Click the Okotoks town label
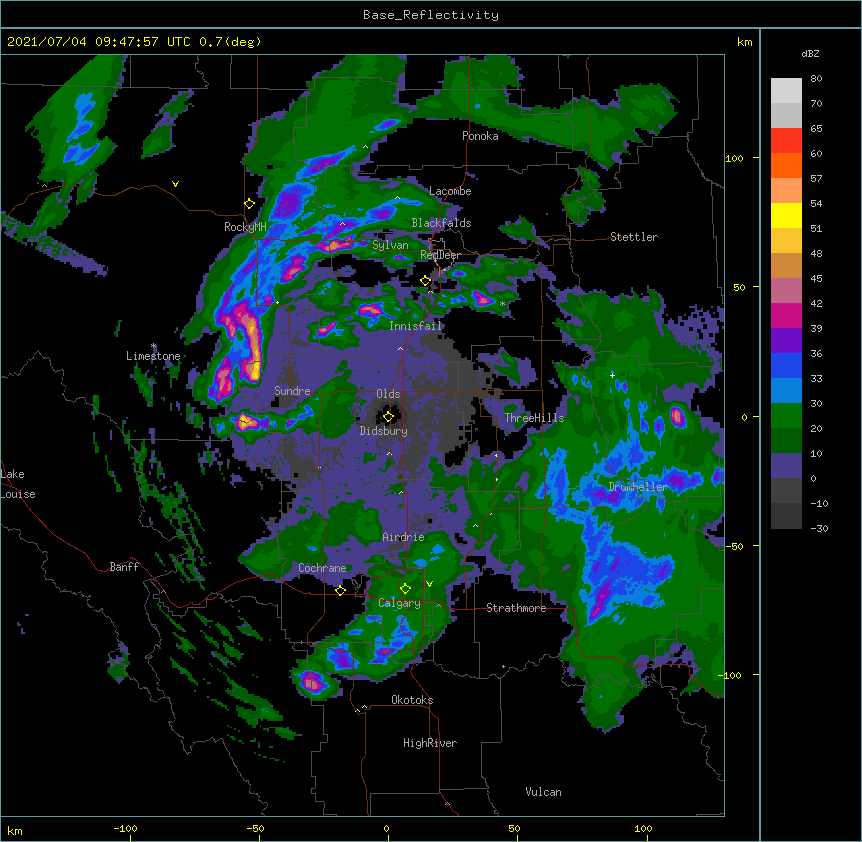 (x=412, y=700)
